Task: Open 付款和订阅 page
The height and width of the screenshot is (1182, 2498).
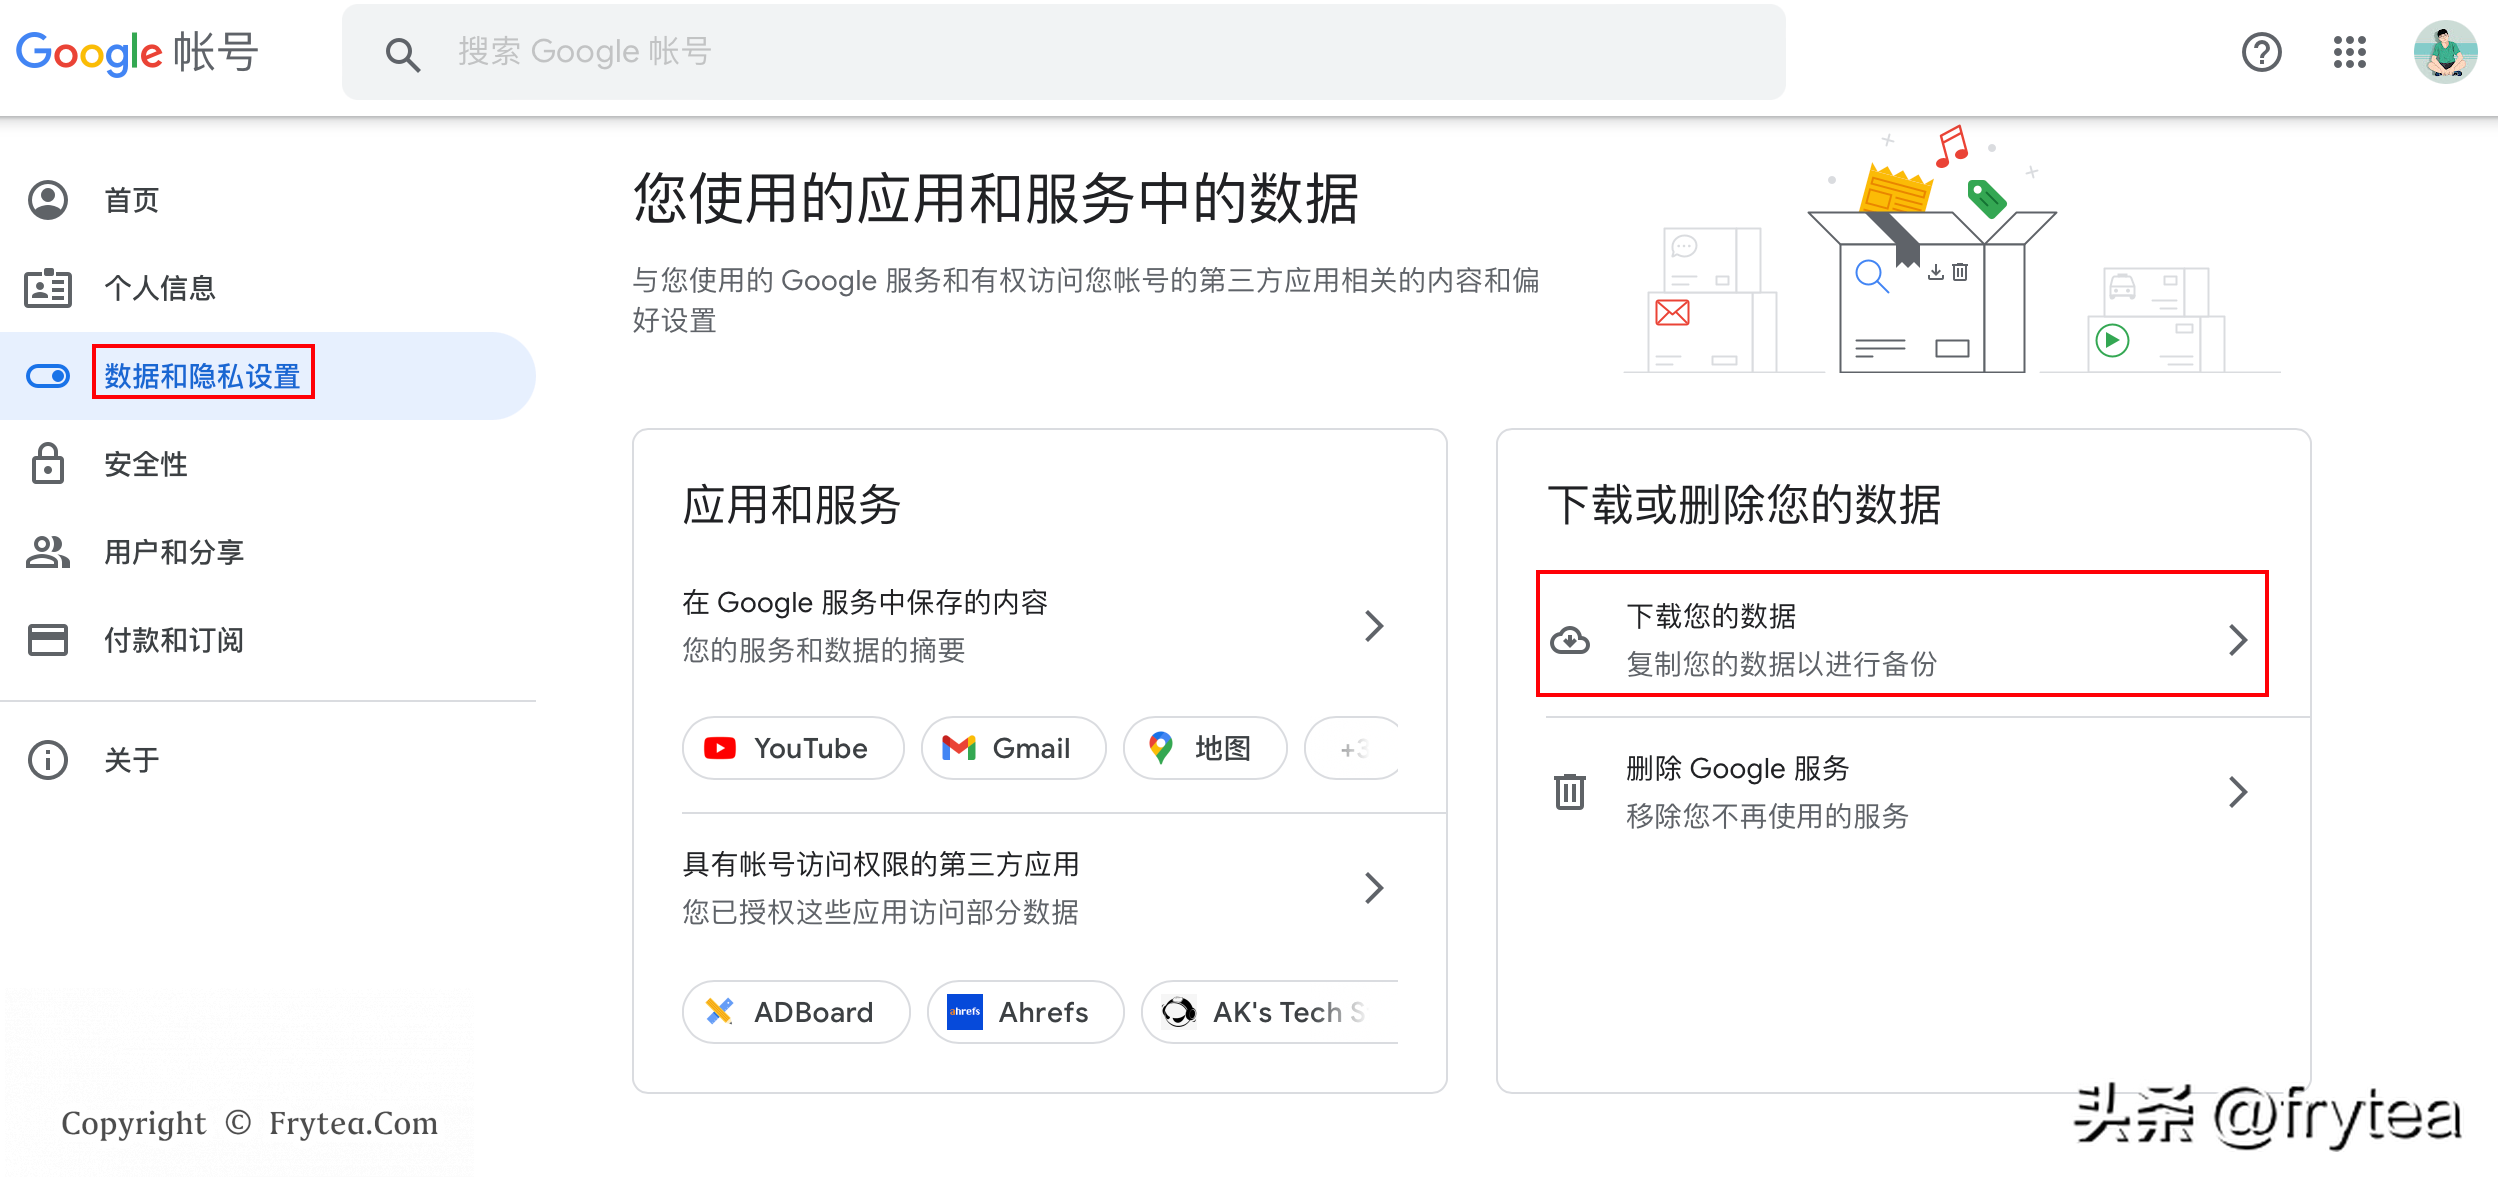Action: pos(174,640)
